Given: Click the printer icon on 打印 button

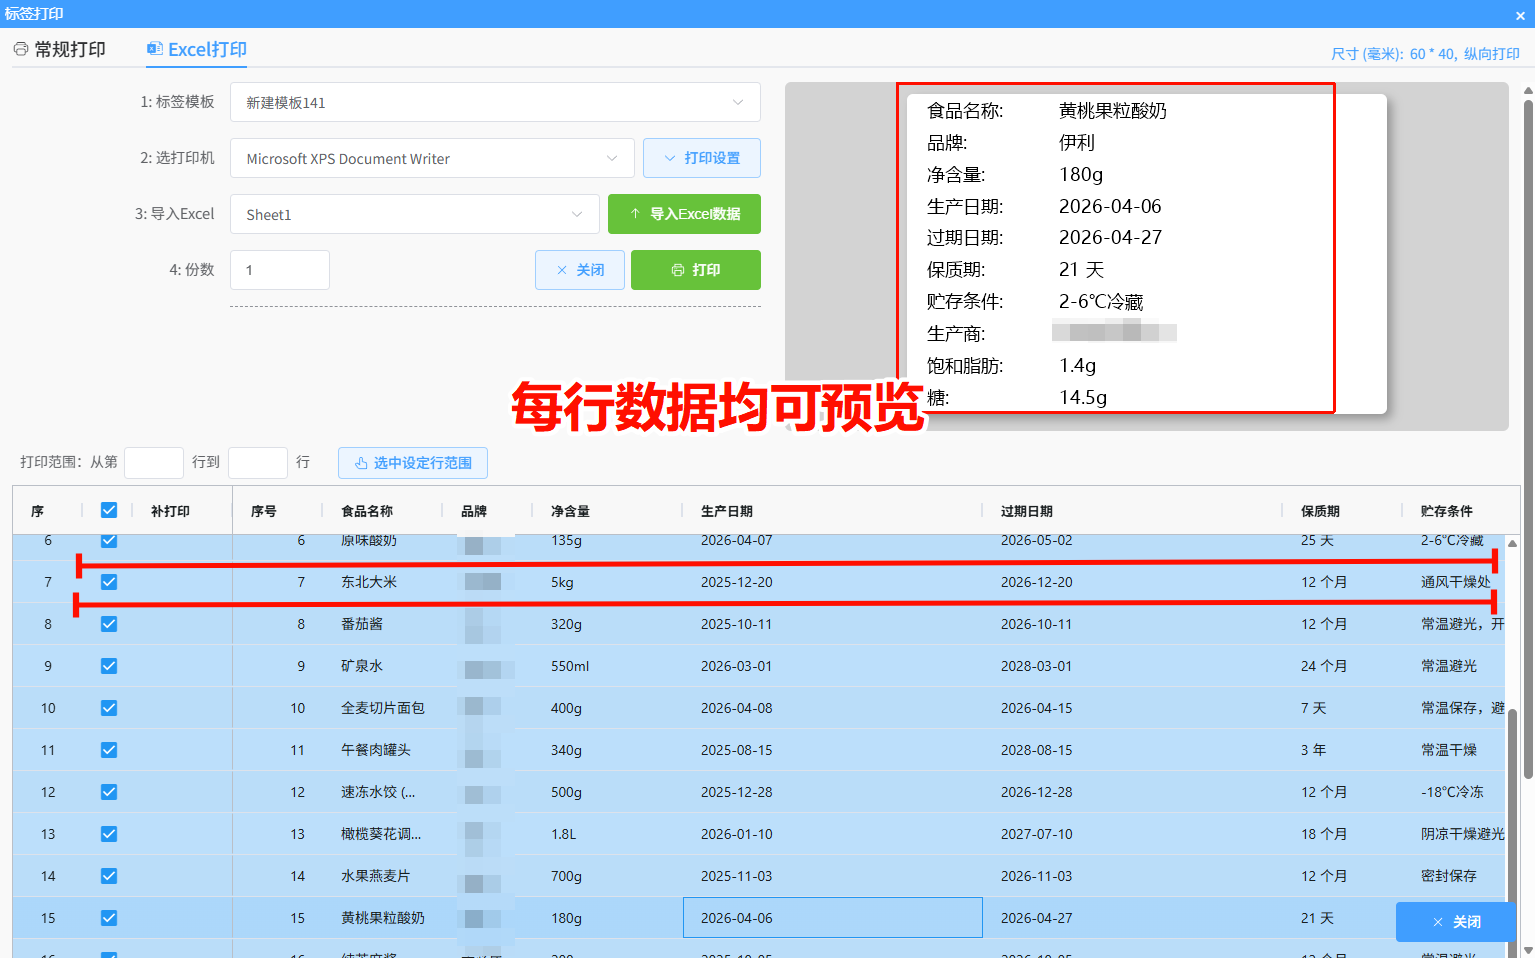Looking at the screenshot, I should point(678,270).
